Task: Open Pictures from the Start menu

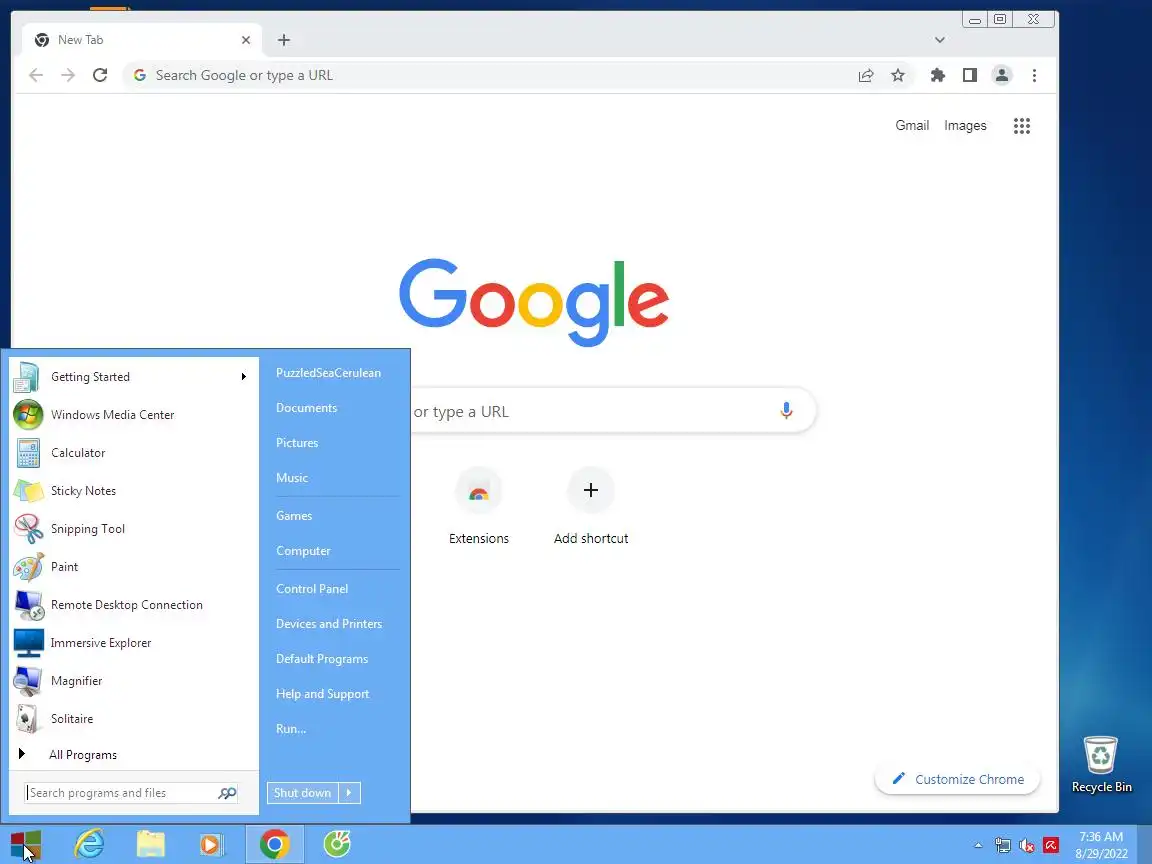Action: 297,443
